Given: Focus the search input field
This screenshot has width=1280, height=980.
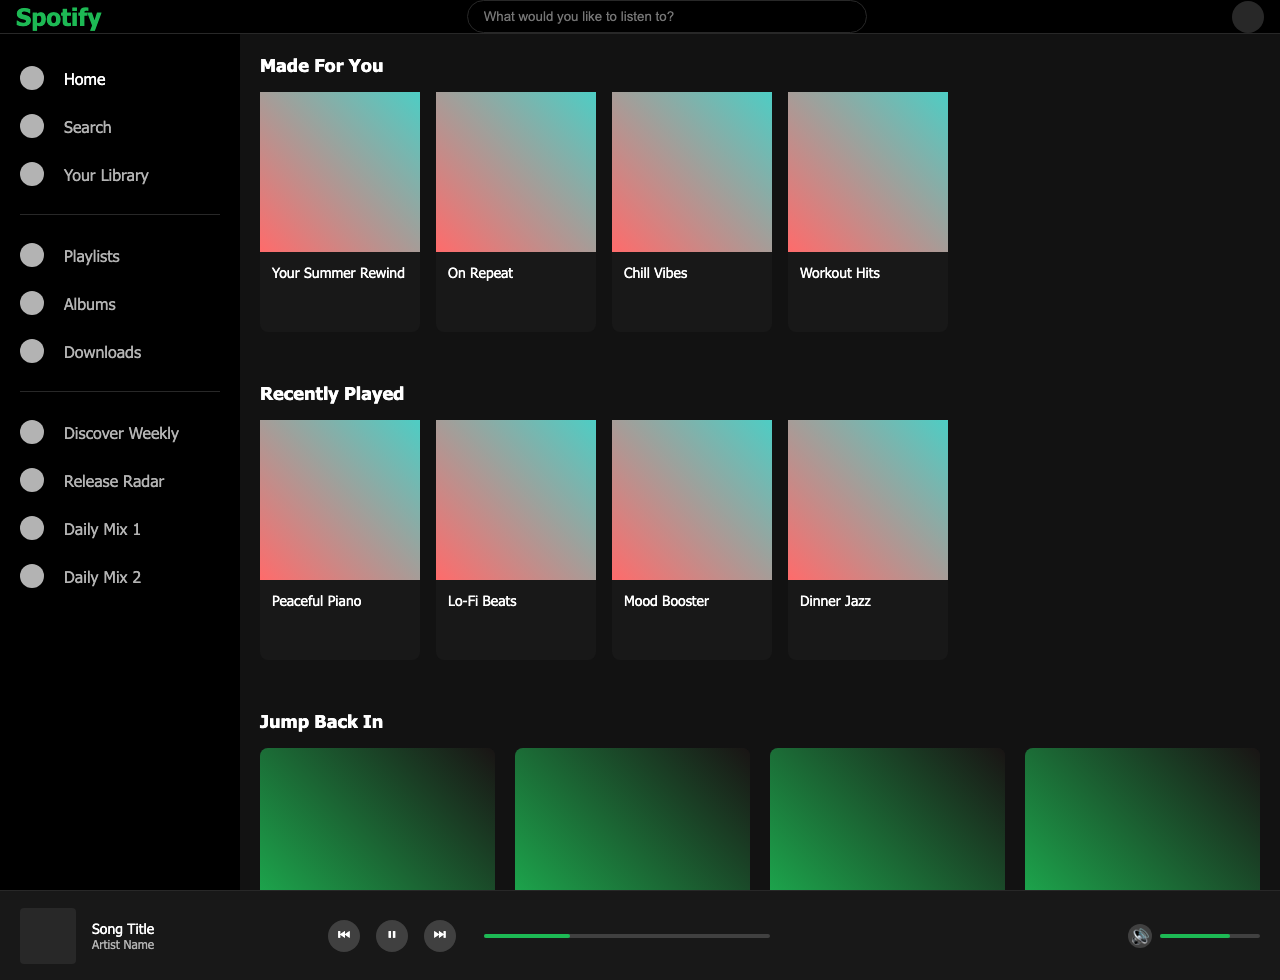Looking at the screenshot, I should tap(666, 17).
